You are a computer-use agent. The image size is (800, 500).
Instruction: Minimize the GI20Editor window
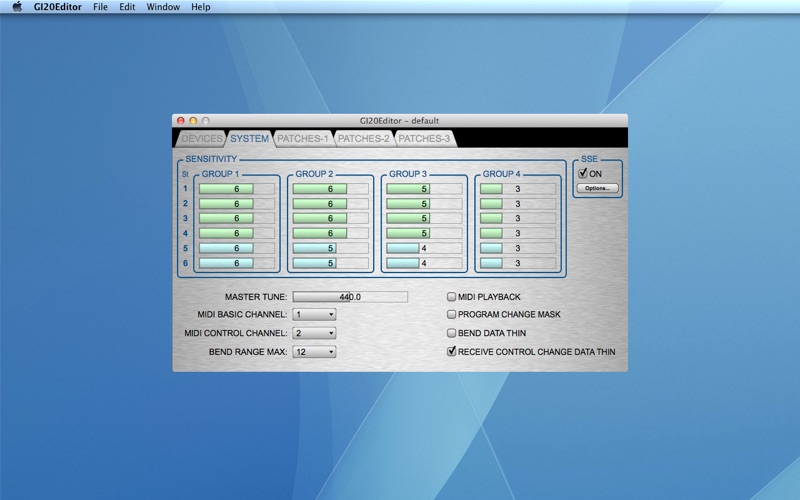pos(193,120)
